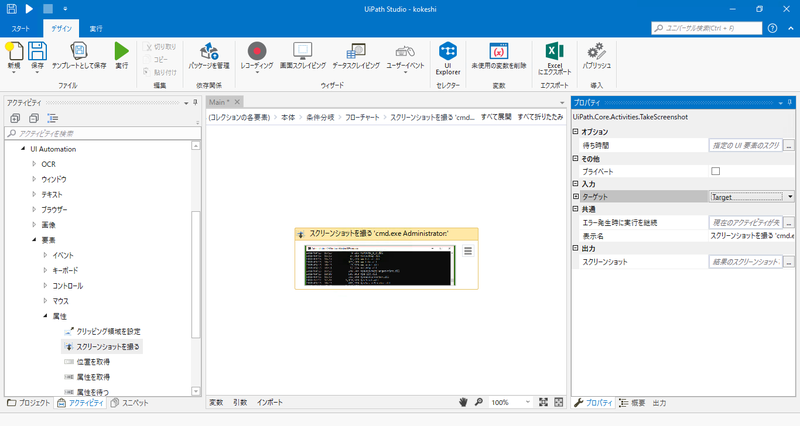
Task: Expand the OCR tree node
Action: pos(34,164)
